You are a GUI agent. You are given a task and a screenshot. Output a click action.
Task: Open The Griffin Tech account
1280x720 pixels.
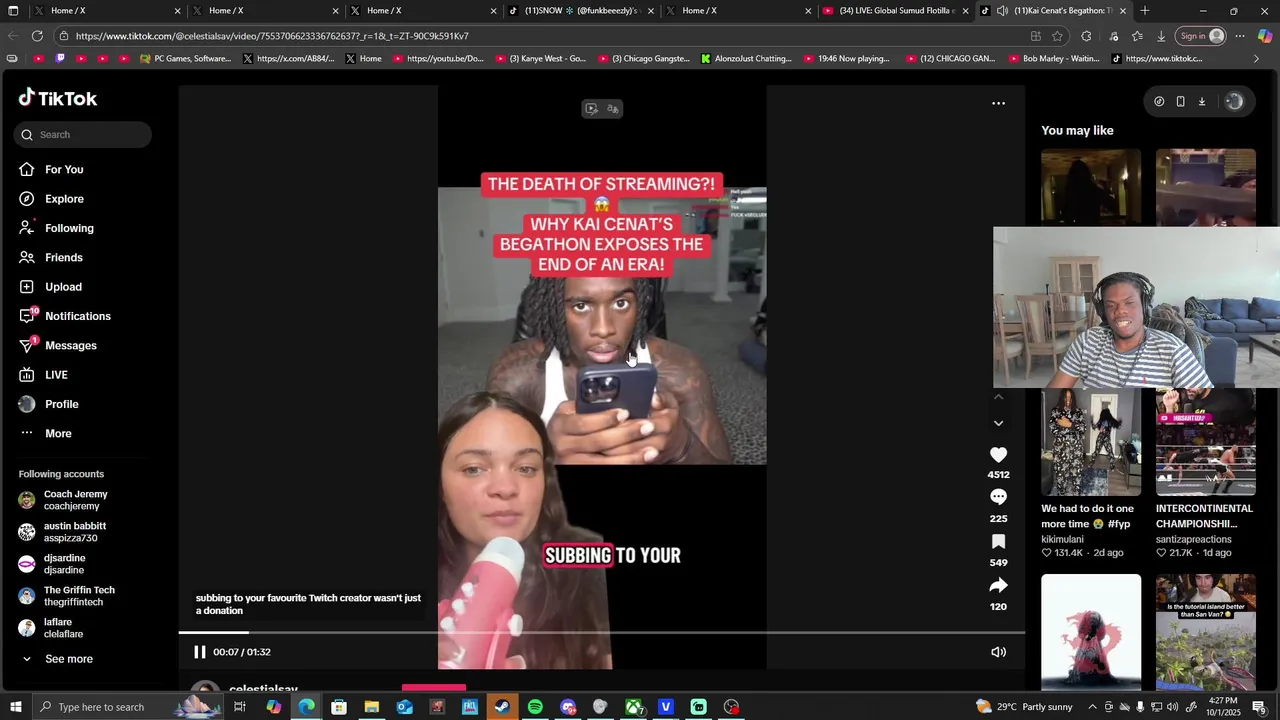tap(67, 596)
